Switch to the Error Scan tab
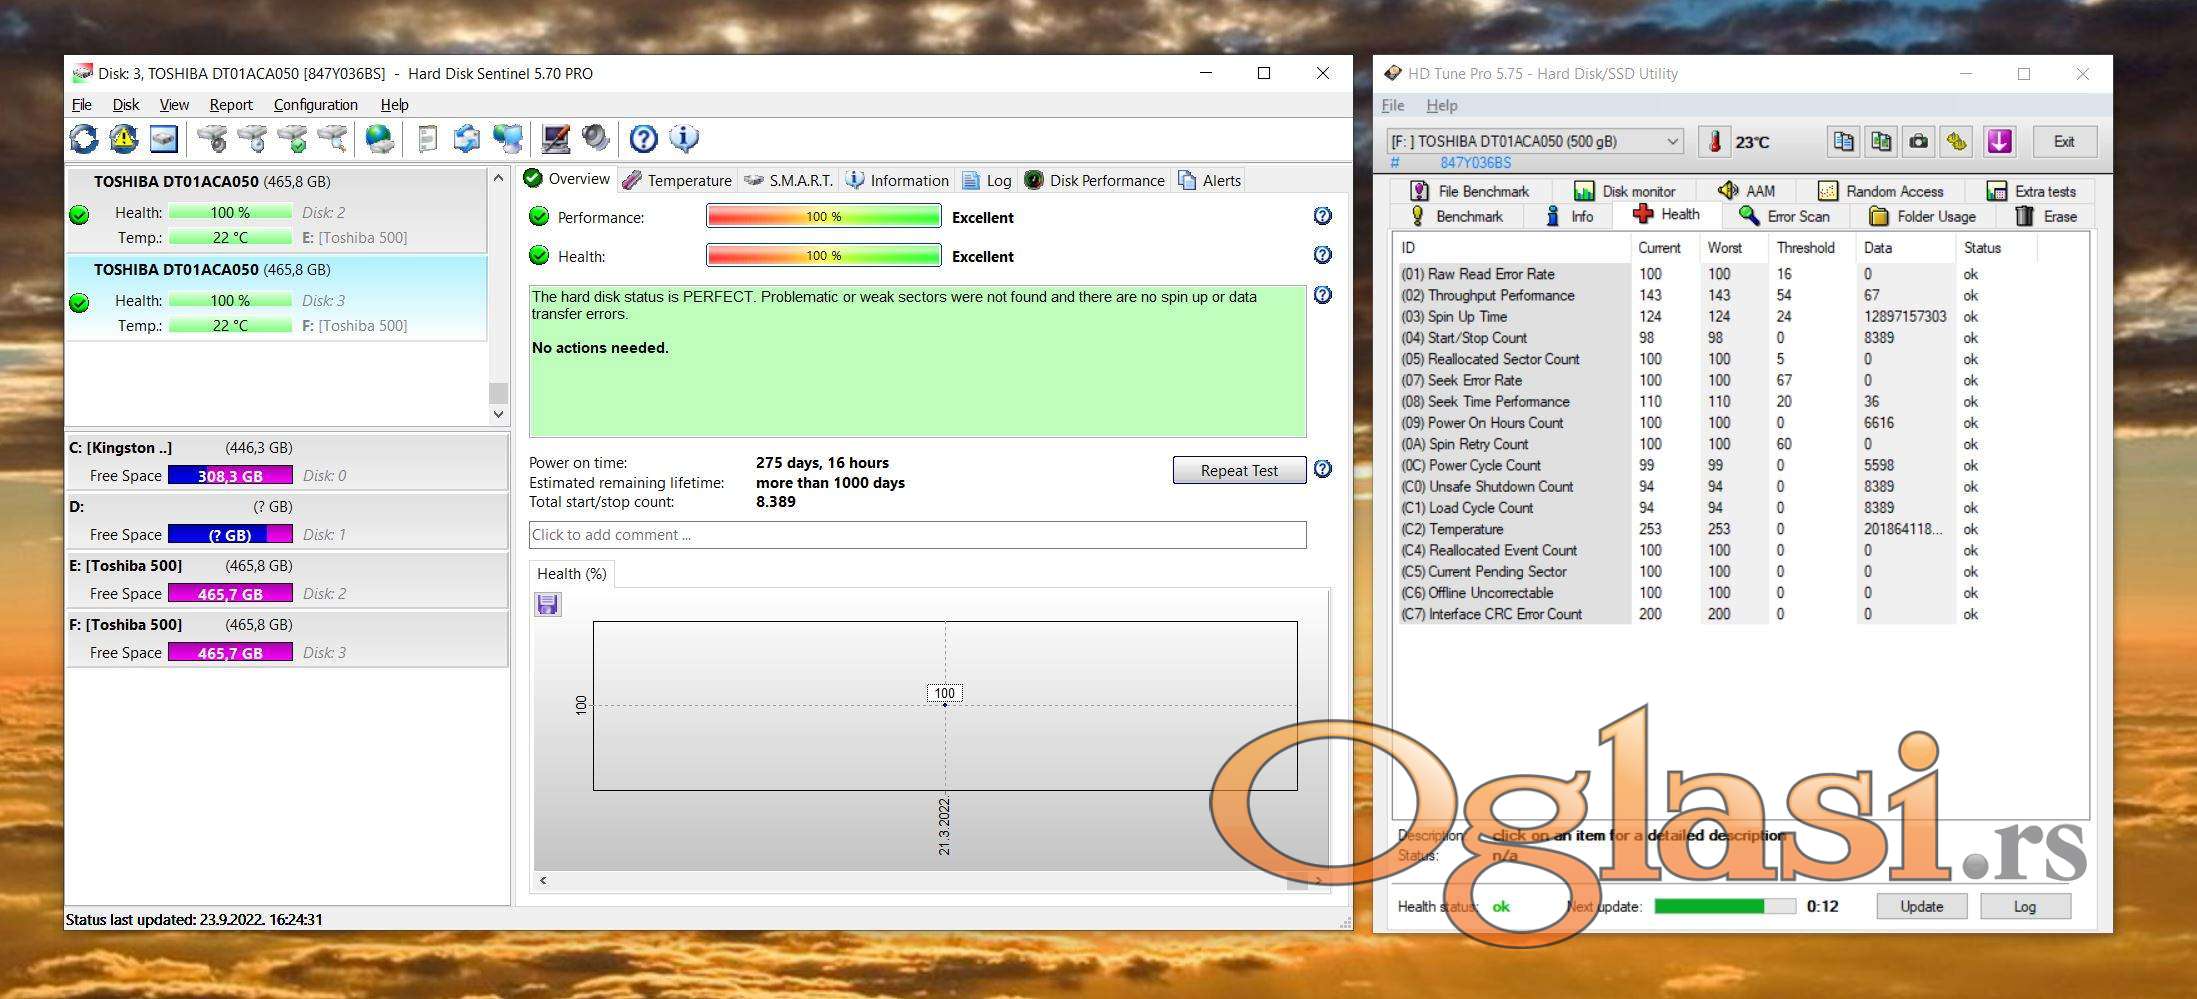 (1785, 216)
